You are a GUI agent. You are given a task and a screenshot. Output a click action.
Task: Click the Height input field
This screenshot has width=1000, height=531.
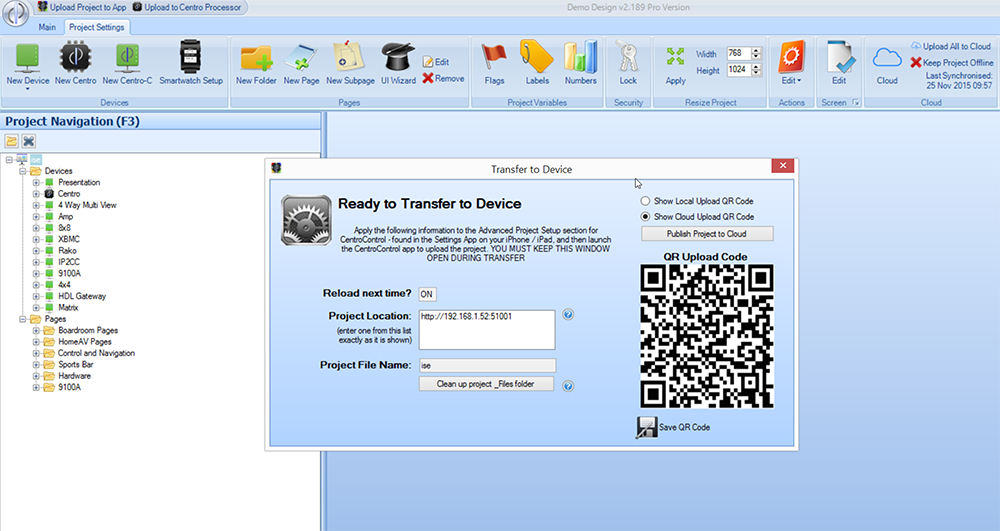click(739, 69)
